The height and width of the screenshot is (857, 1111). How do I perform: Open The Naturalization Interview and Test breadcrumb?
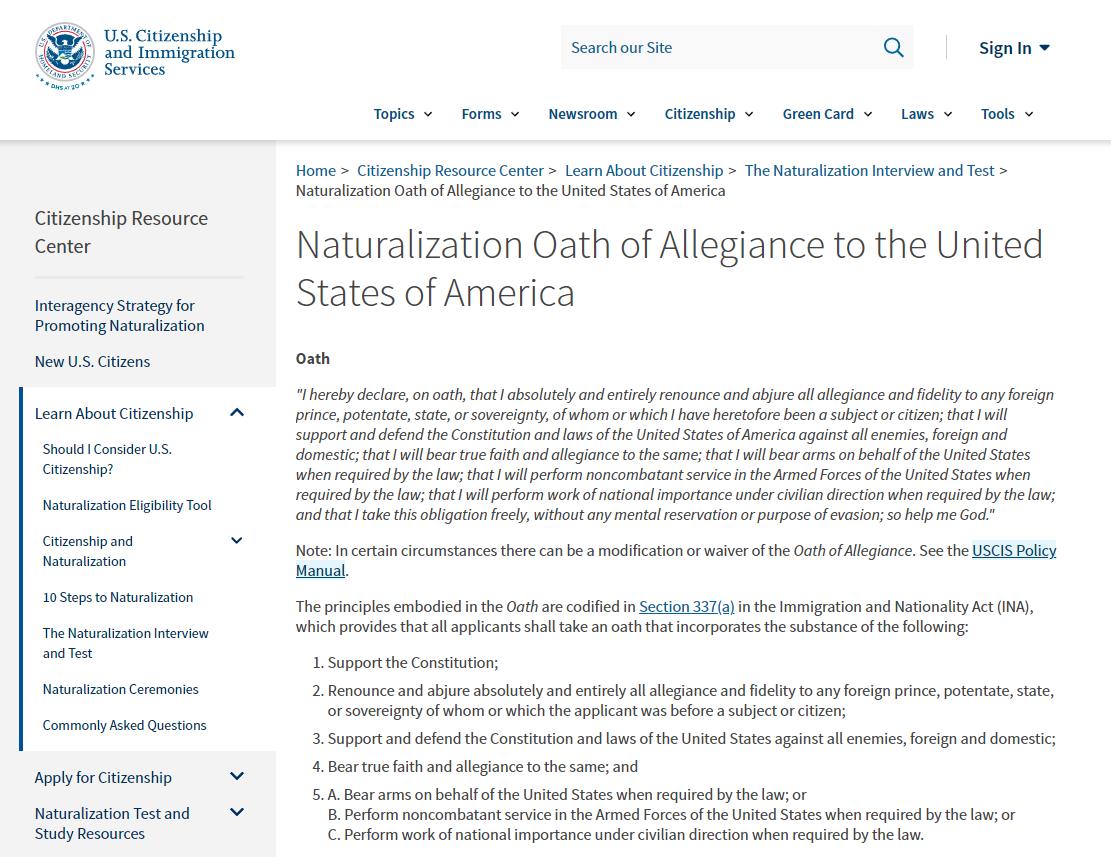click(869, 171)
